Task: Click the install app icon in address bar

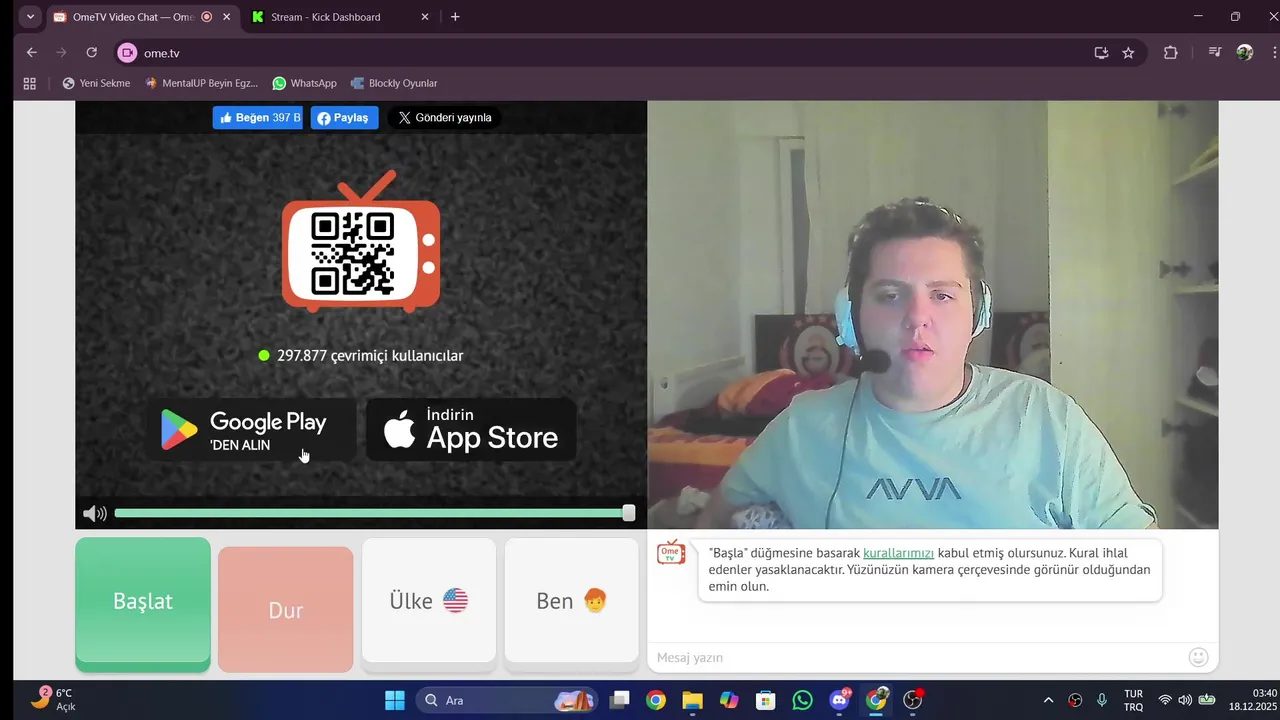Action: point(1101,53)
